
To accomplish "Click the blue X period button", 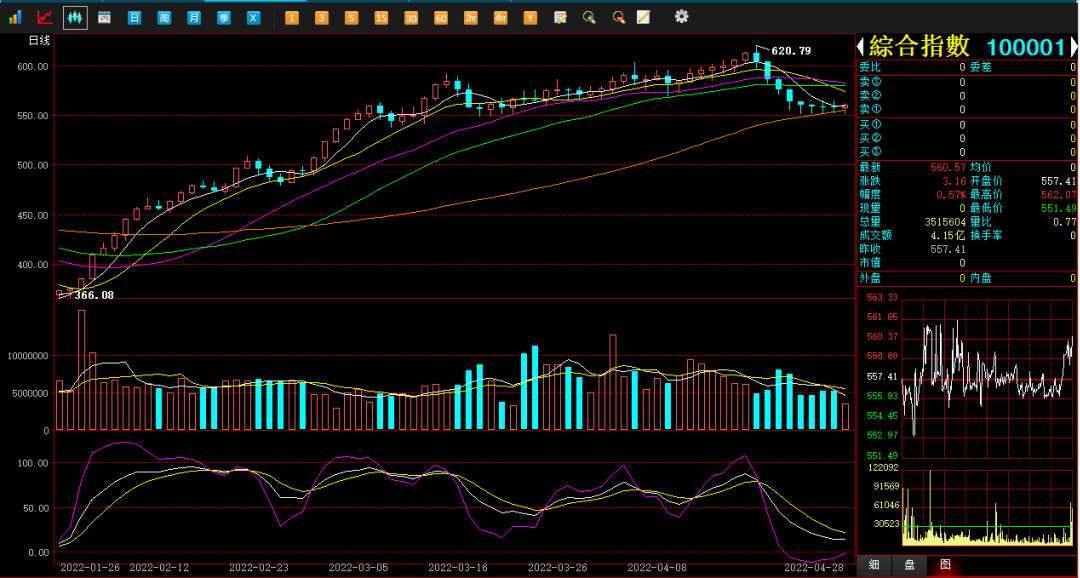I will tap(253, 18).
